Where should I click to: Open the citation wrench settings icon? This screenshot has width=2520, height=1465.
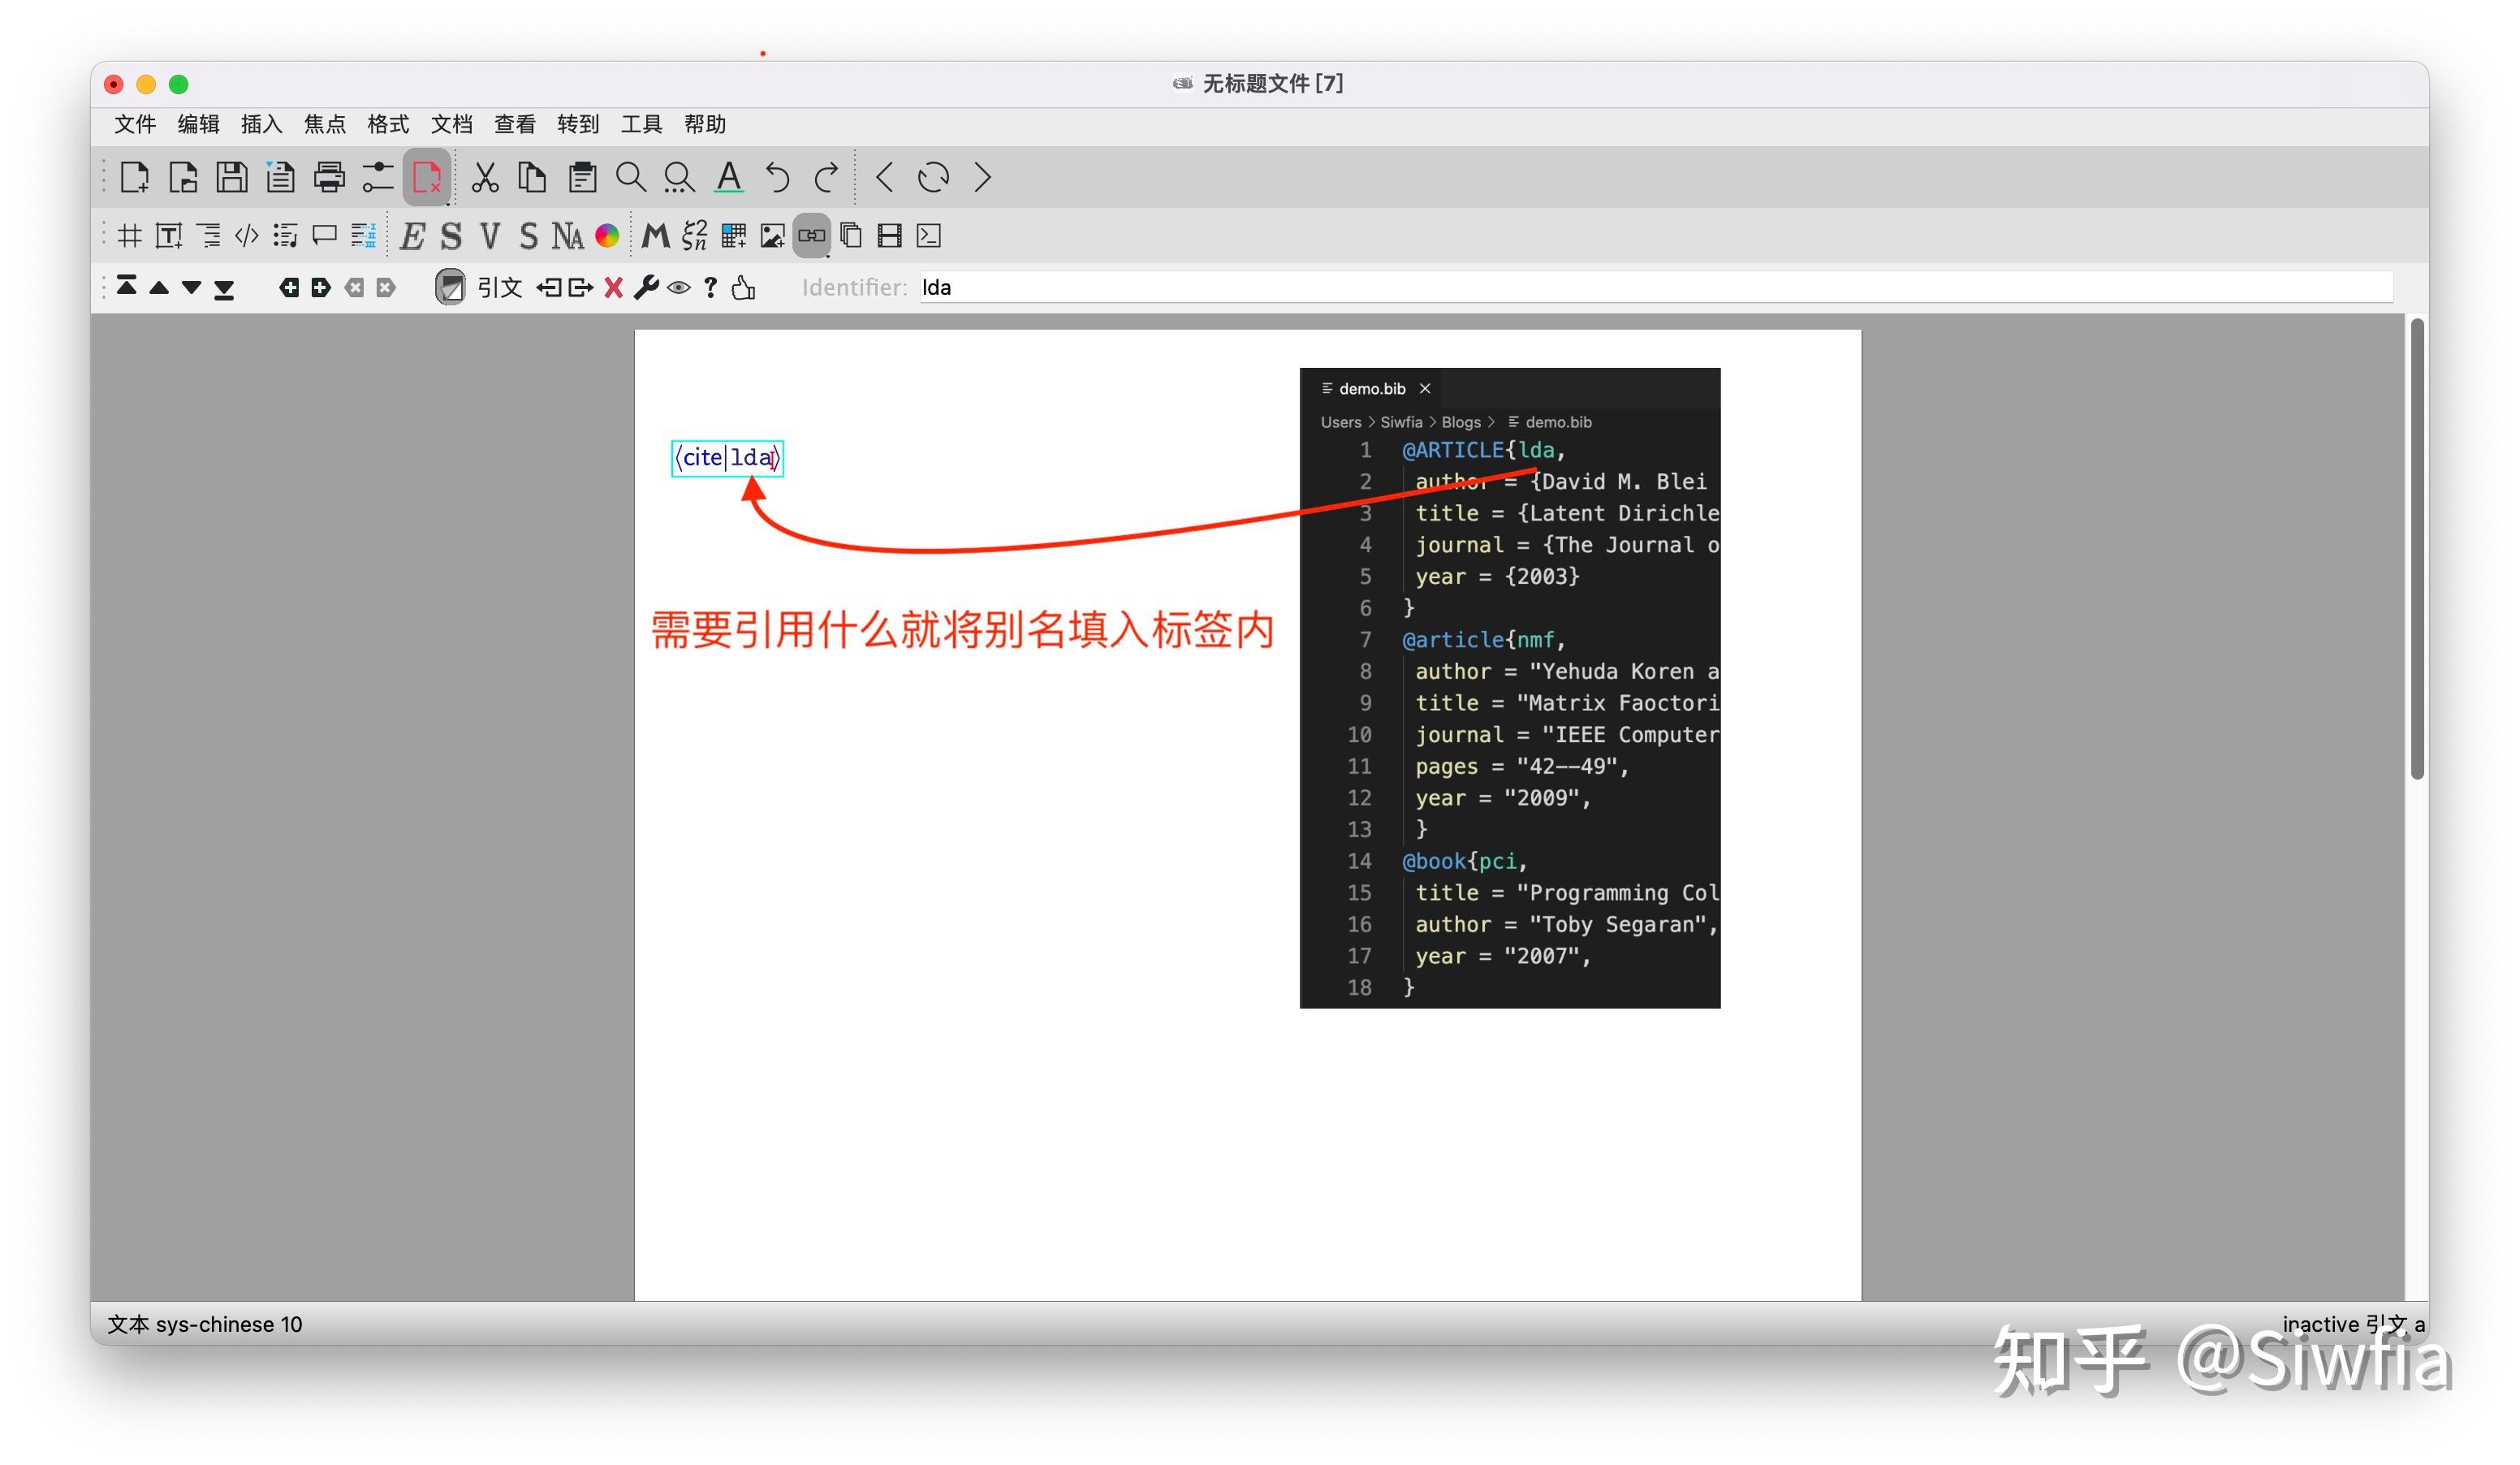[648, 288]
